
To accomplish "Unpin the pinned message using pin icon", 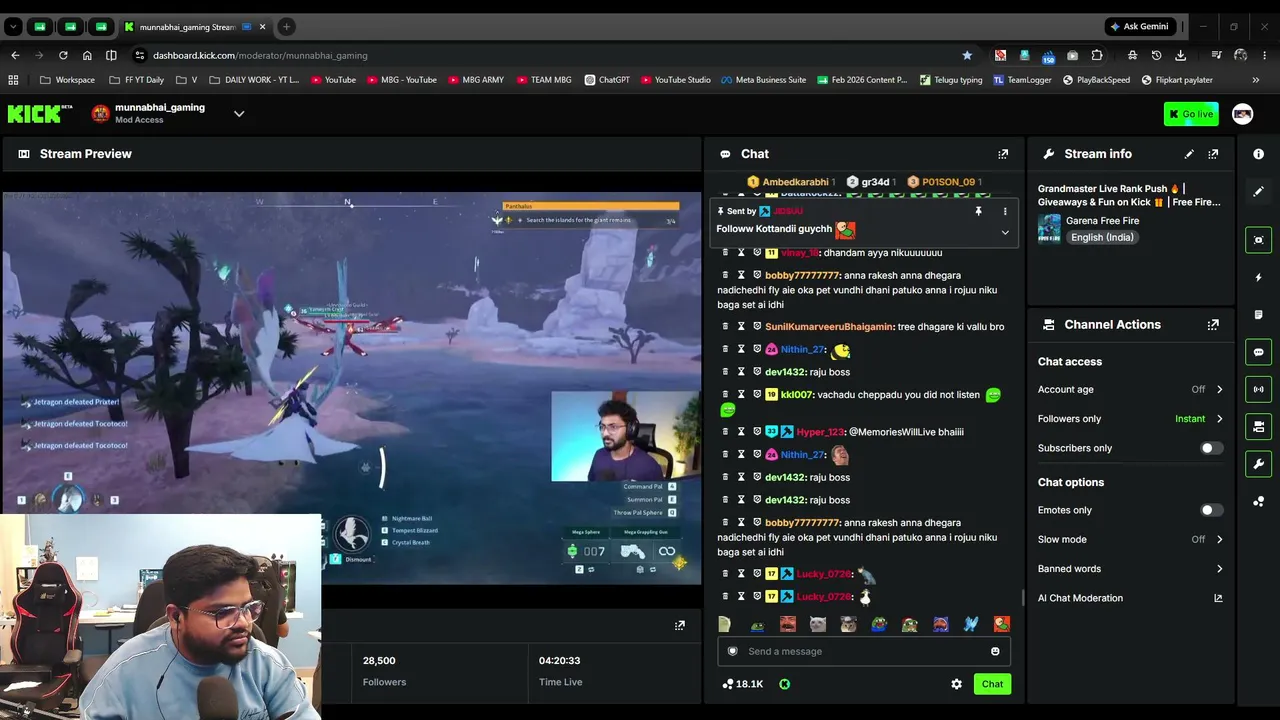I will (x=978, y=212).
